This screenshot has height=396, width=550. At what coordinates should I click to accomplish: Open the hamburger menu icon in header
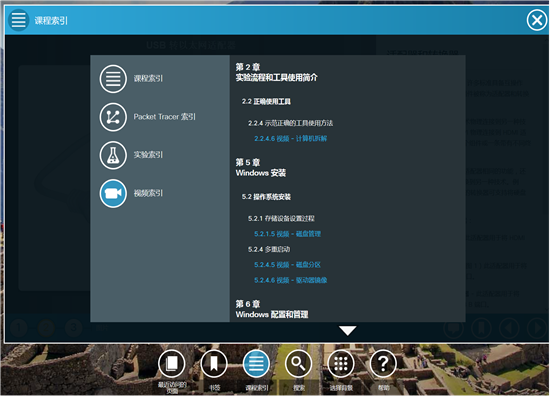(x=18, y=20)
